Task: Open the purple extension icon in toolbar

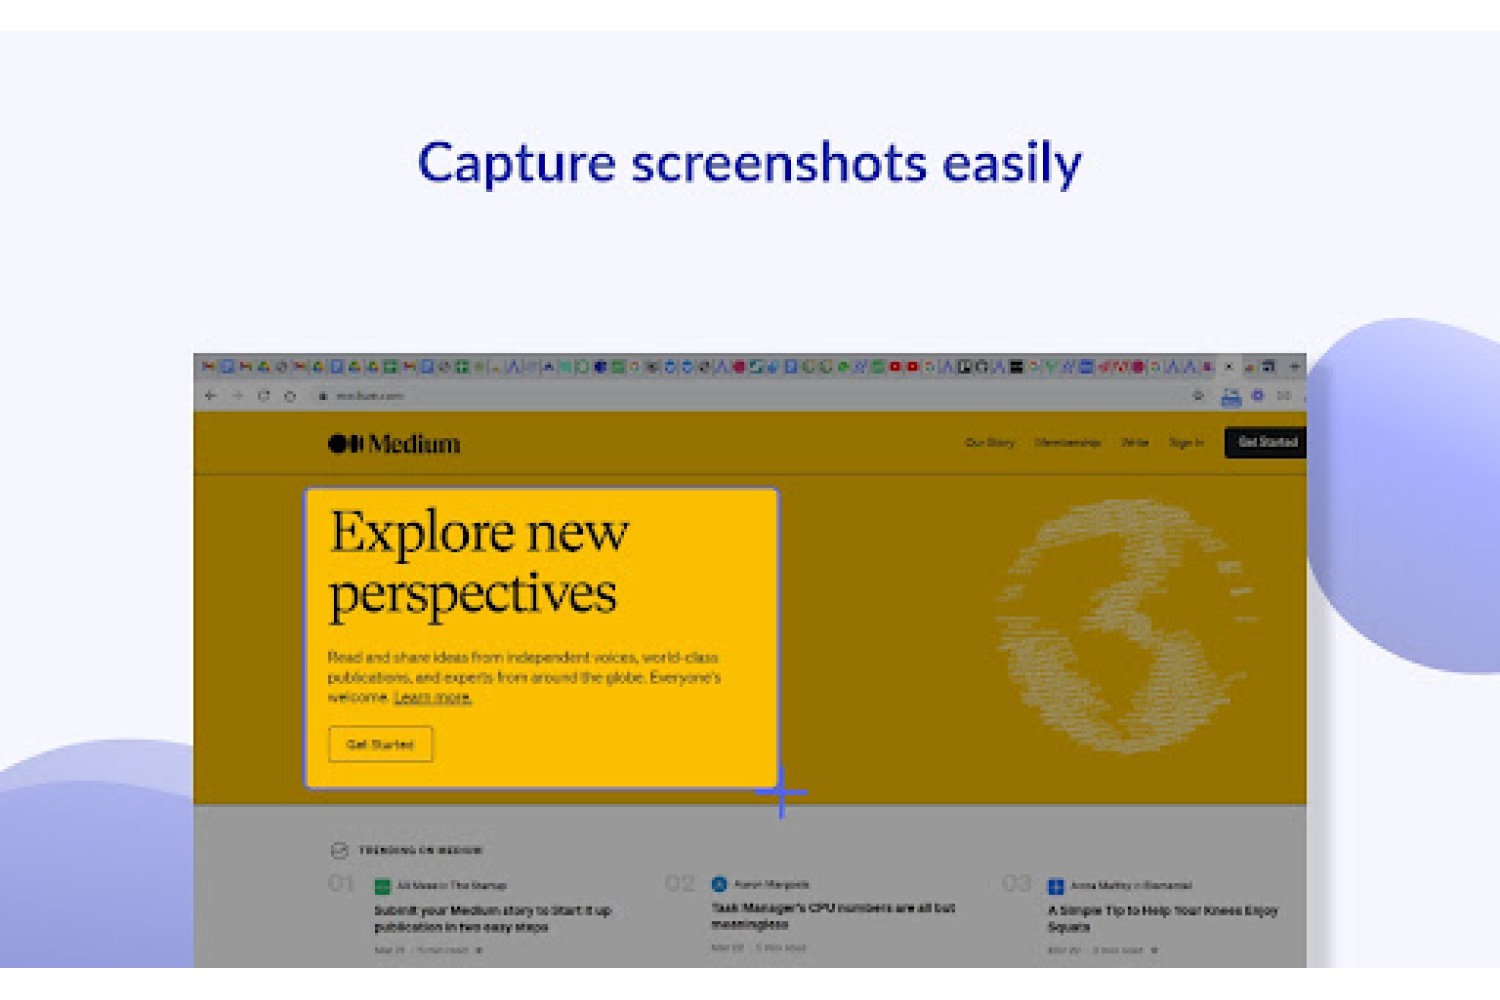Action: tap(1258, 396)
